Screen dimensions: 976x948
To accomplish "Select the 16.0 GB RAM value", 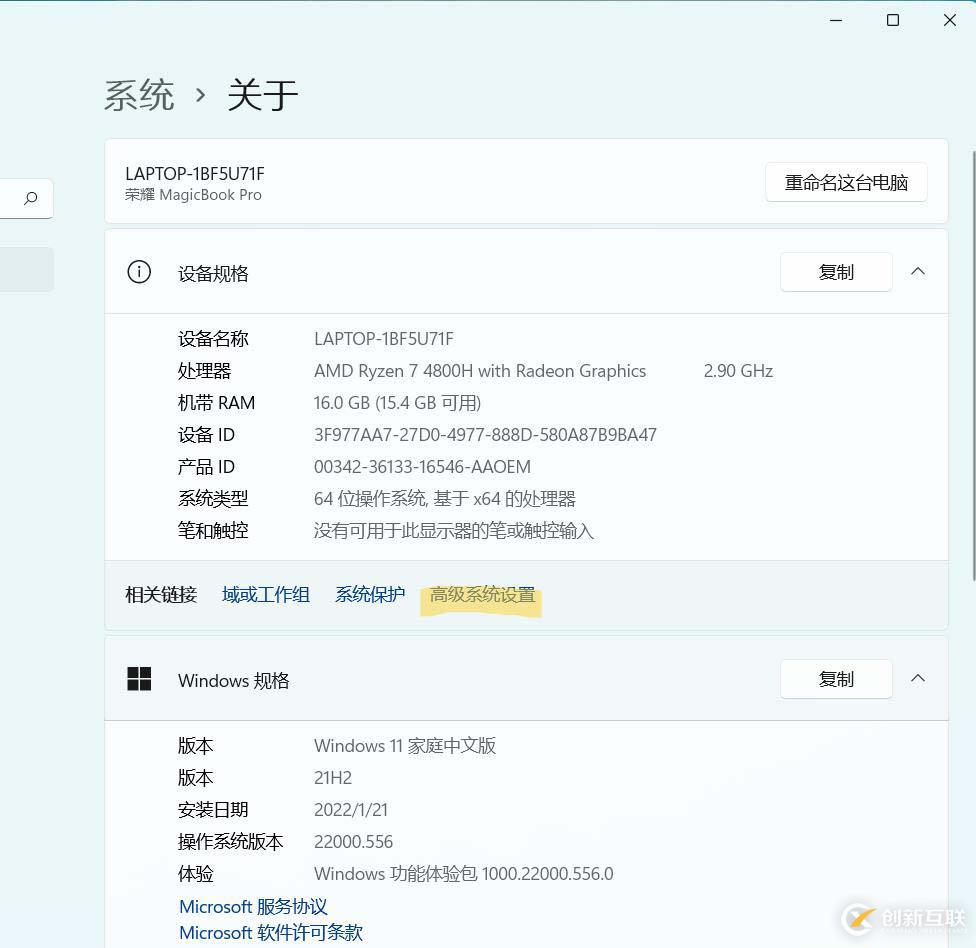I will (397, 403).
